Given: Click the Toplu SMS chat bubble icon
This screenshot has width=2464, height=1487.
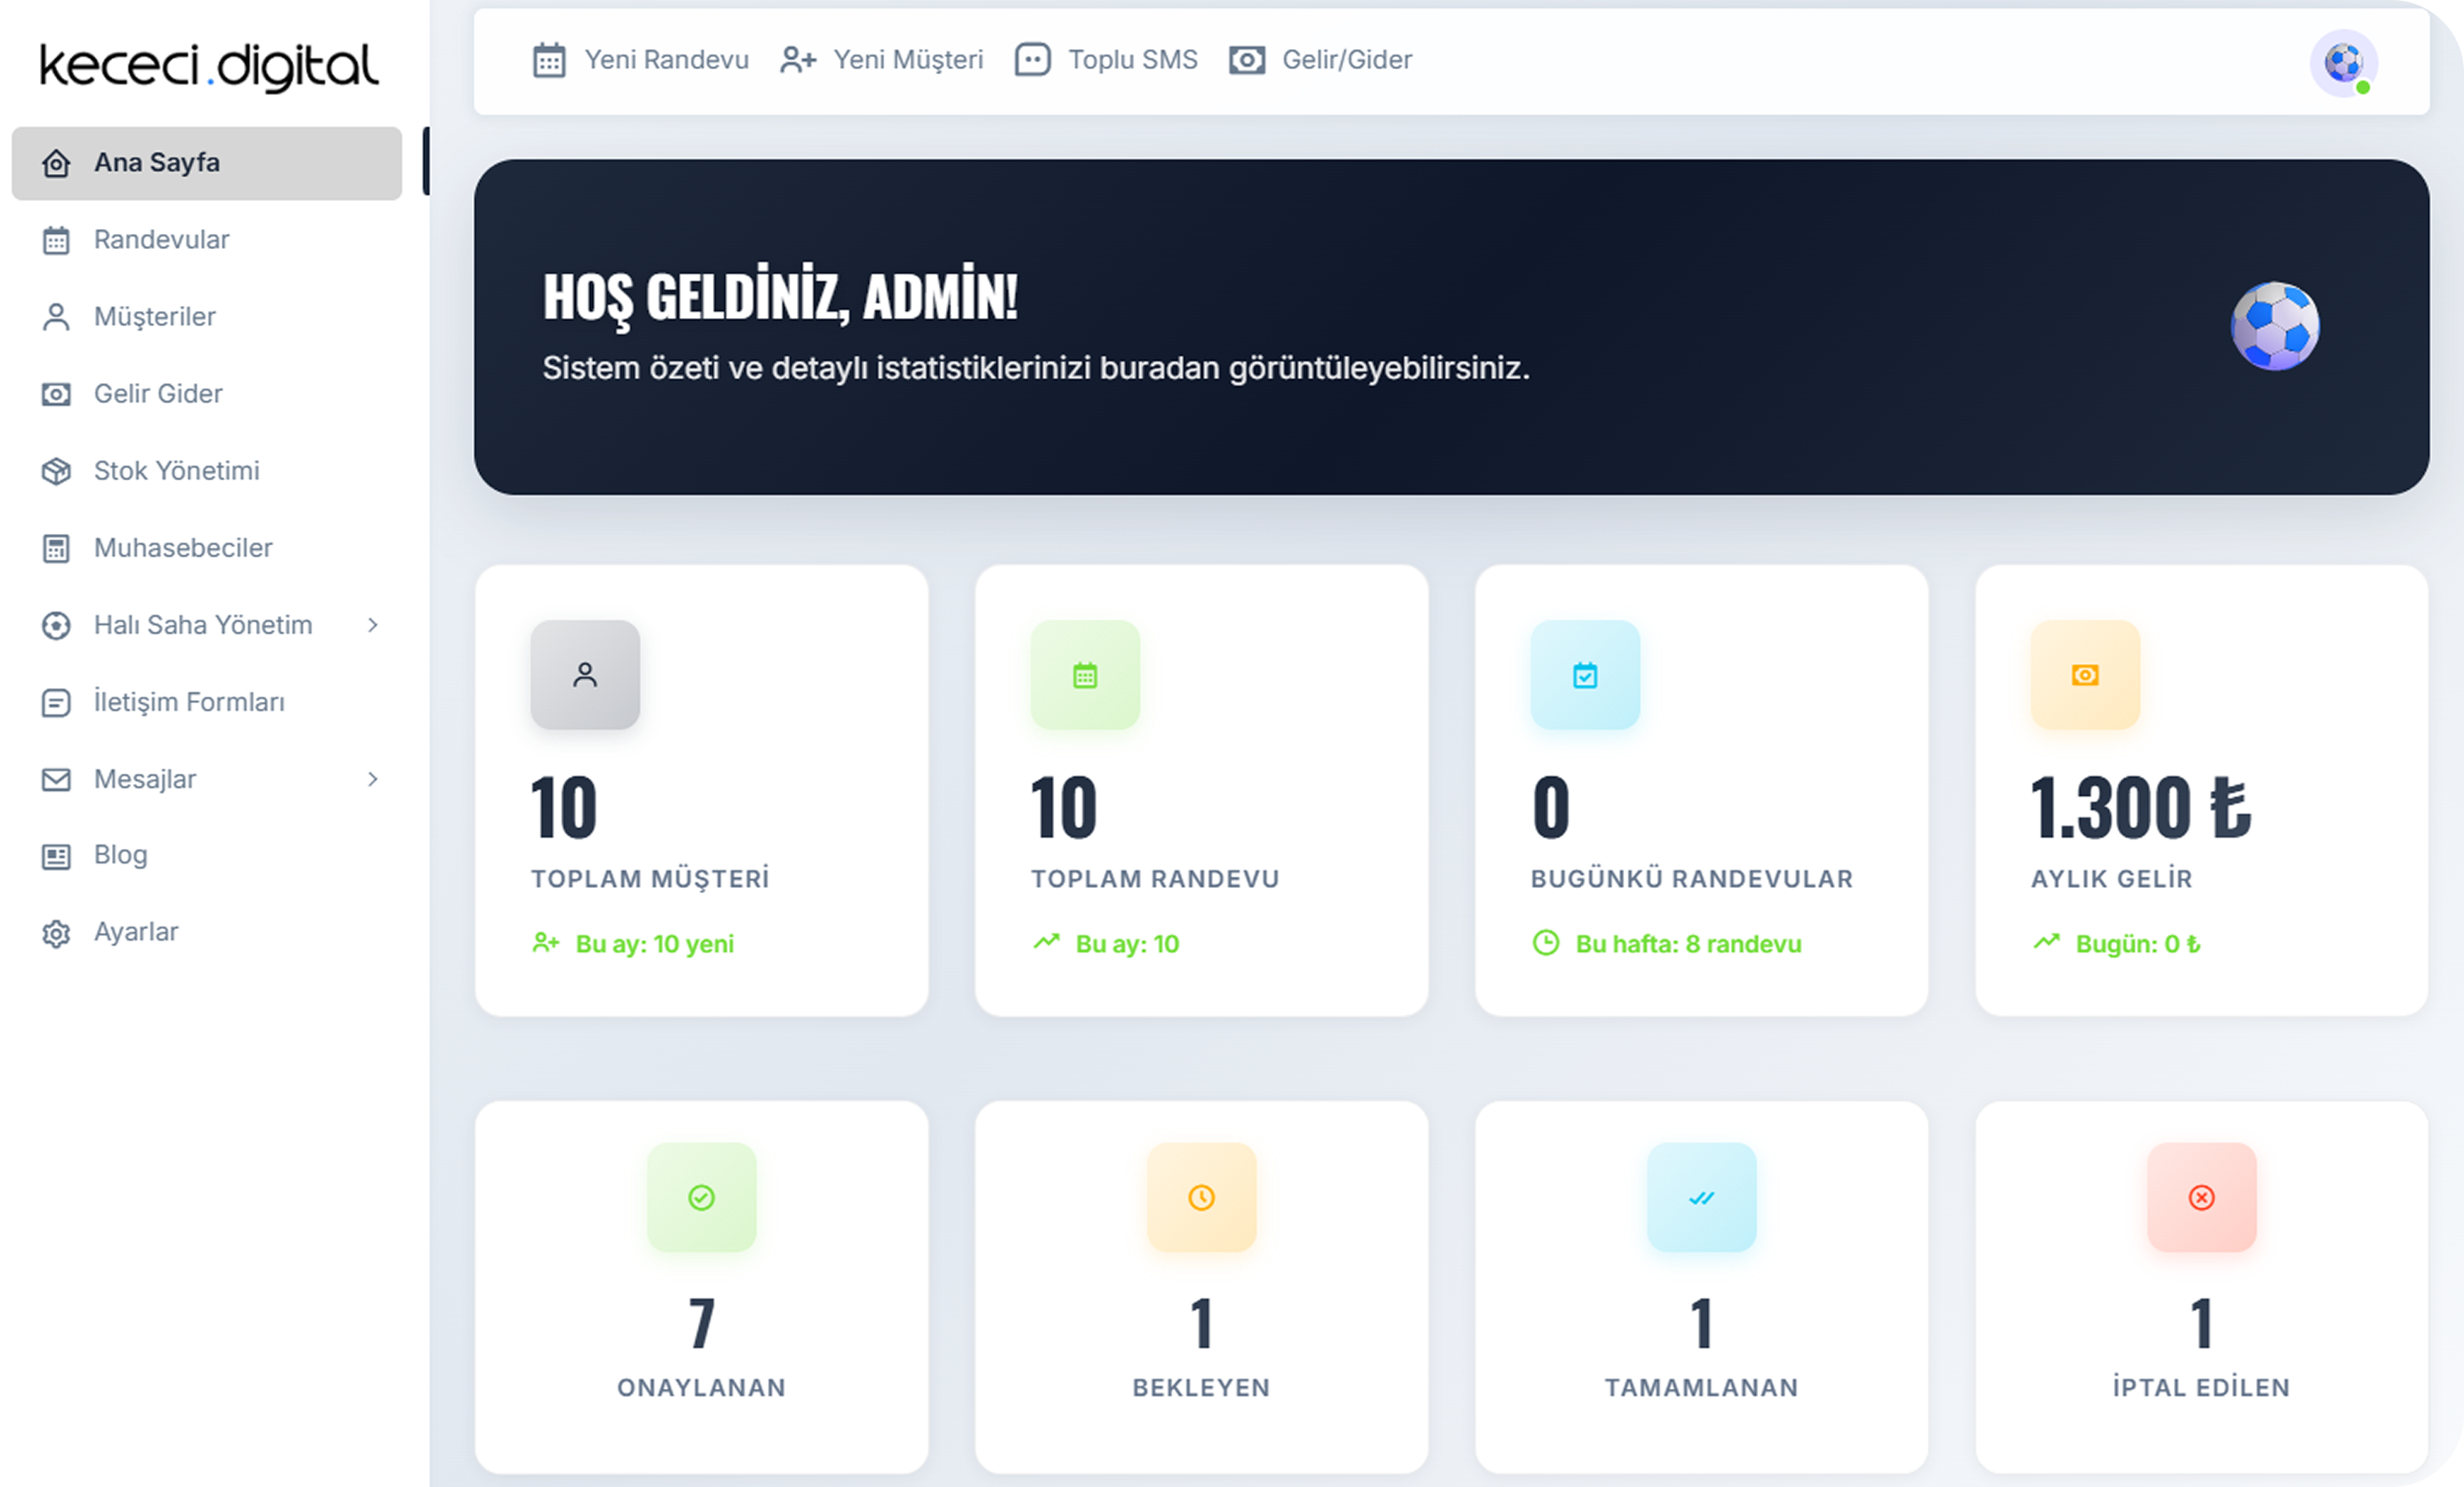Looking at the screenshot, I should (1032, 60).
